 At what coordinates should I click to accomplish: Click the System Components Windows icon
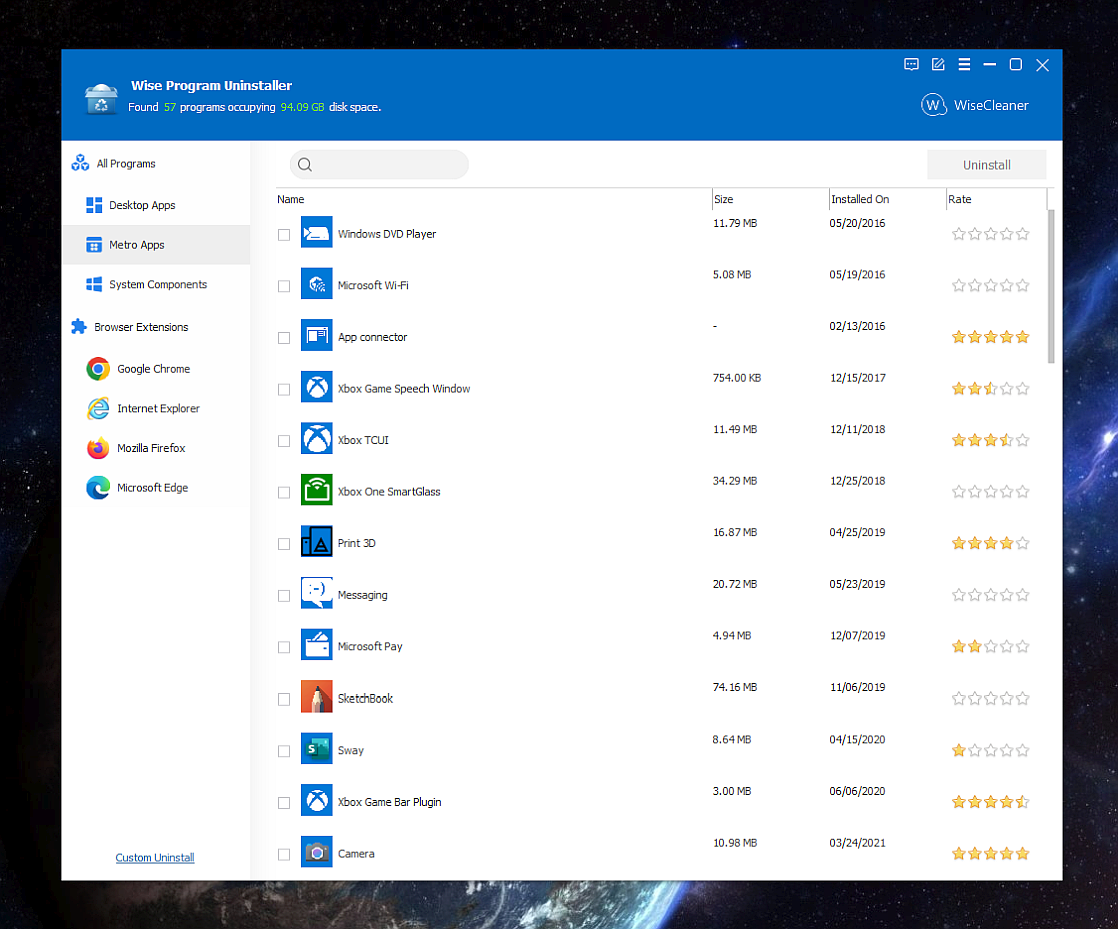coord(93,284)
